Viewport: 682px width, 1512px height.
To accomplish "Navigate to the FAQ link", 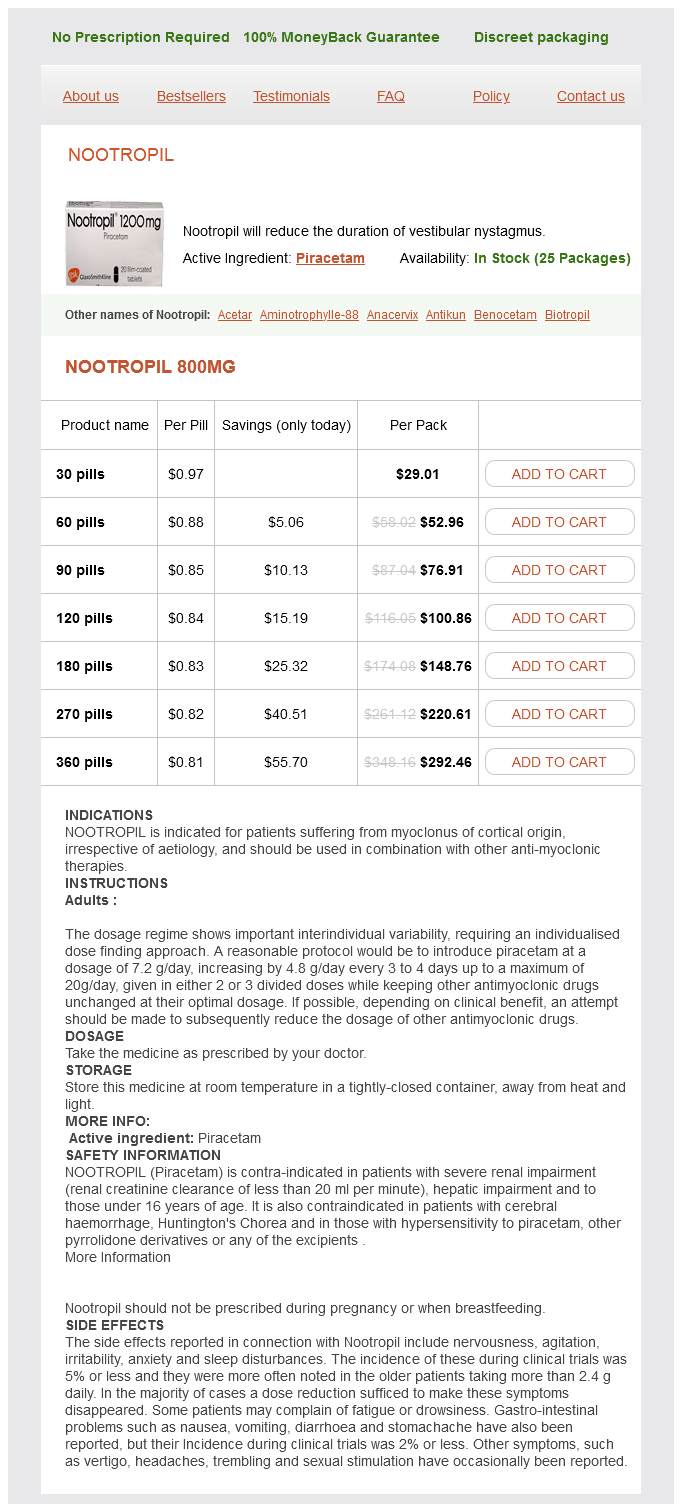I will point(391,96).
